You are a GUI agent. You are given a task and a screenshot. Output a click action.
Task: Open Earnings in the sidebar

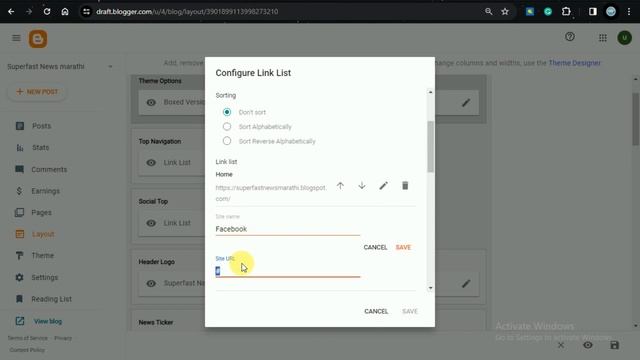point(45,191)
